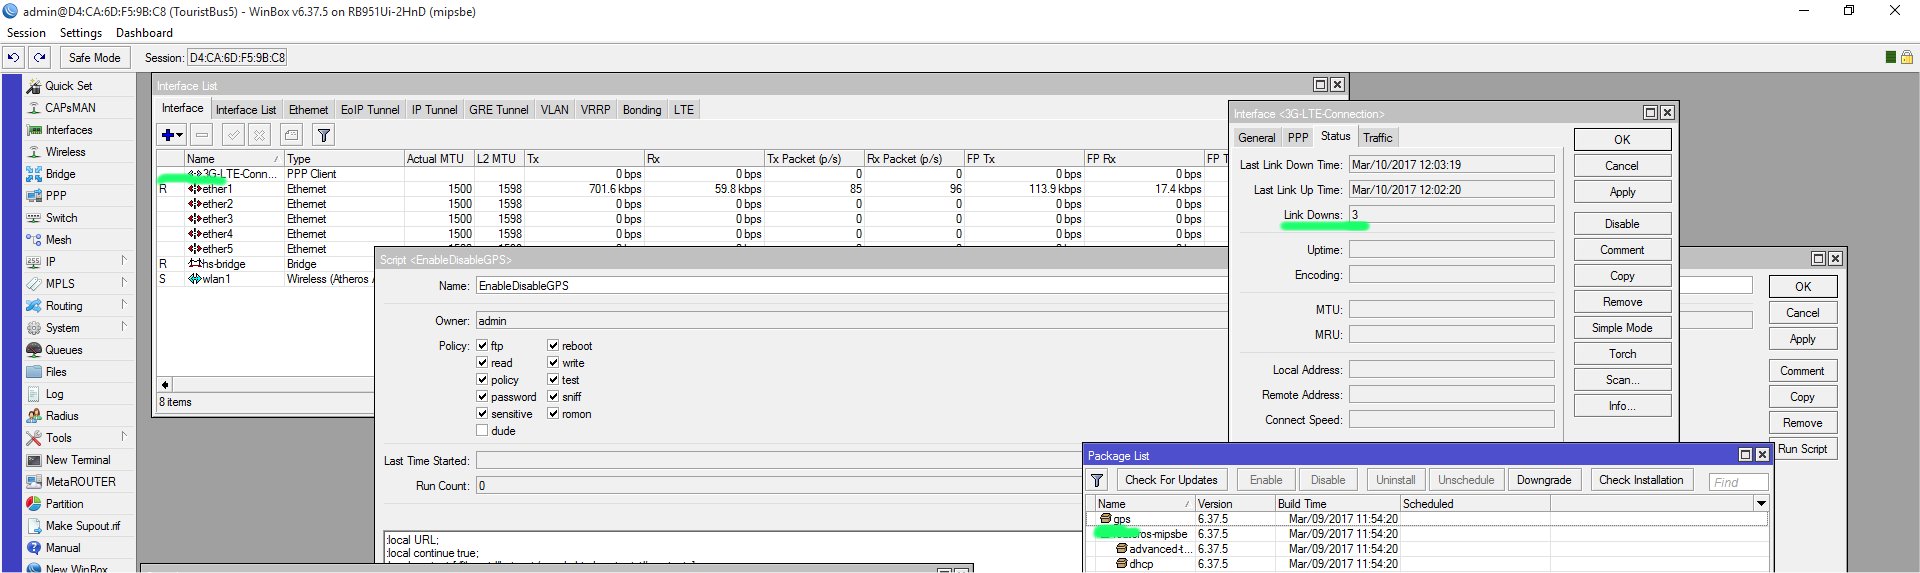Click the Undo arrow icon in toolbar

14,57
